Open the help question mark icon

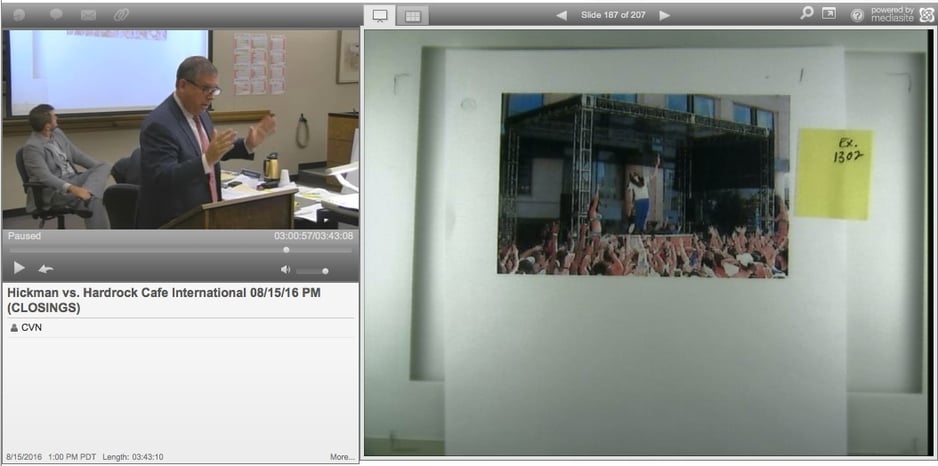[856, 15]
